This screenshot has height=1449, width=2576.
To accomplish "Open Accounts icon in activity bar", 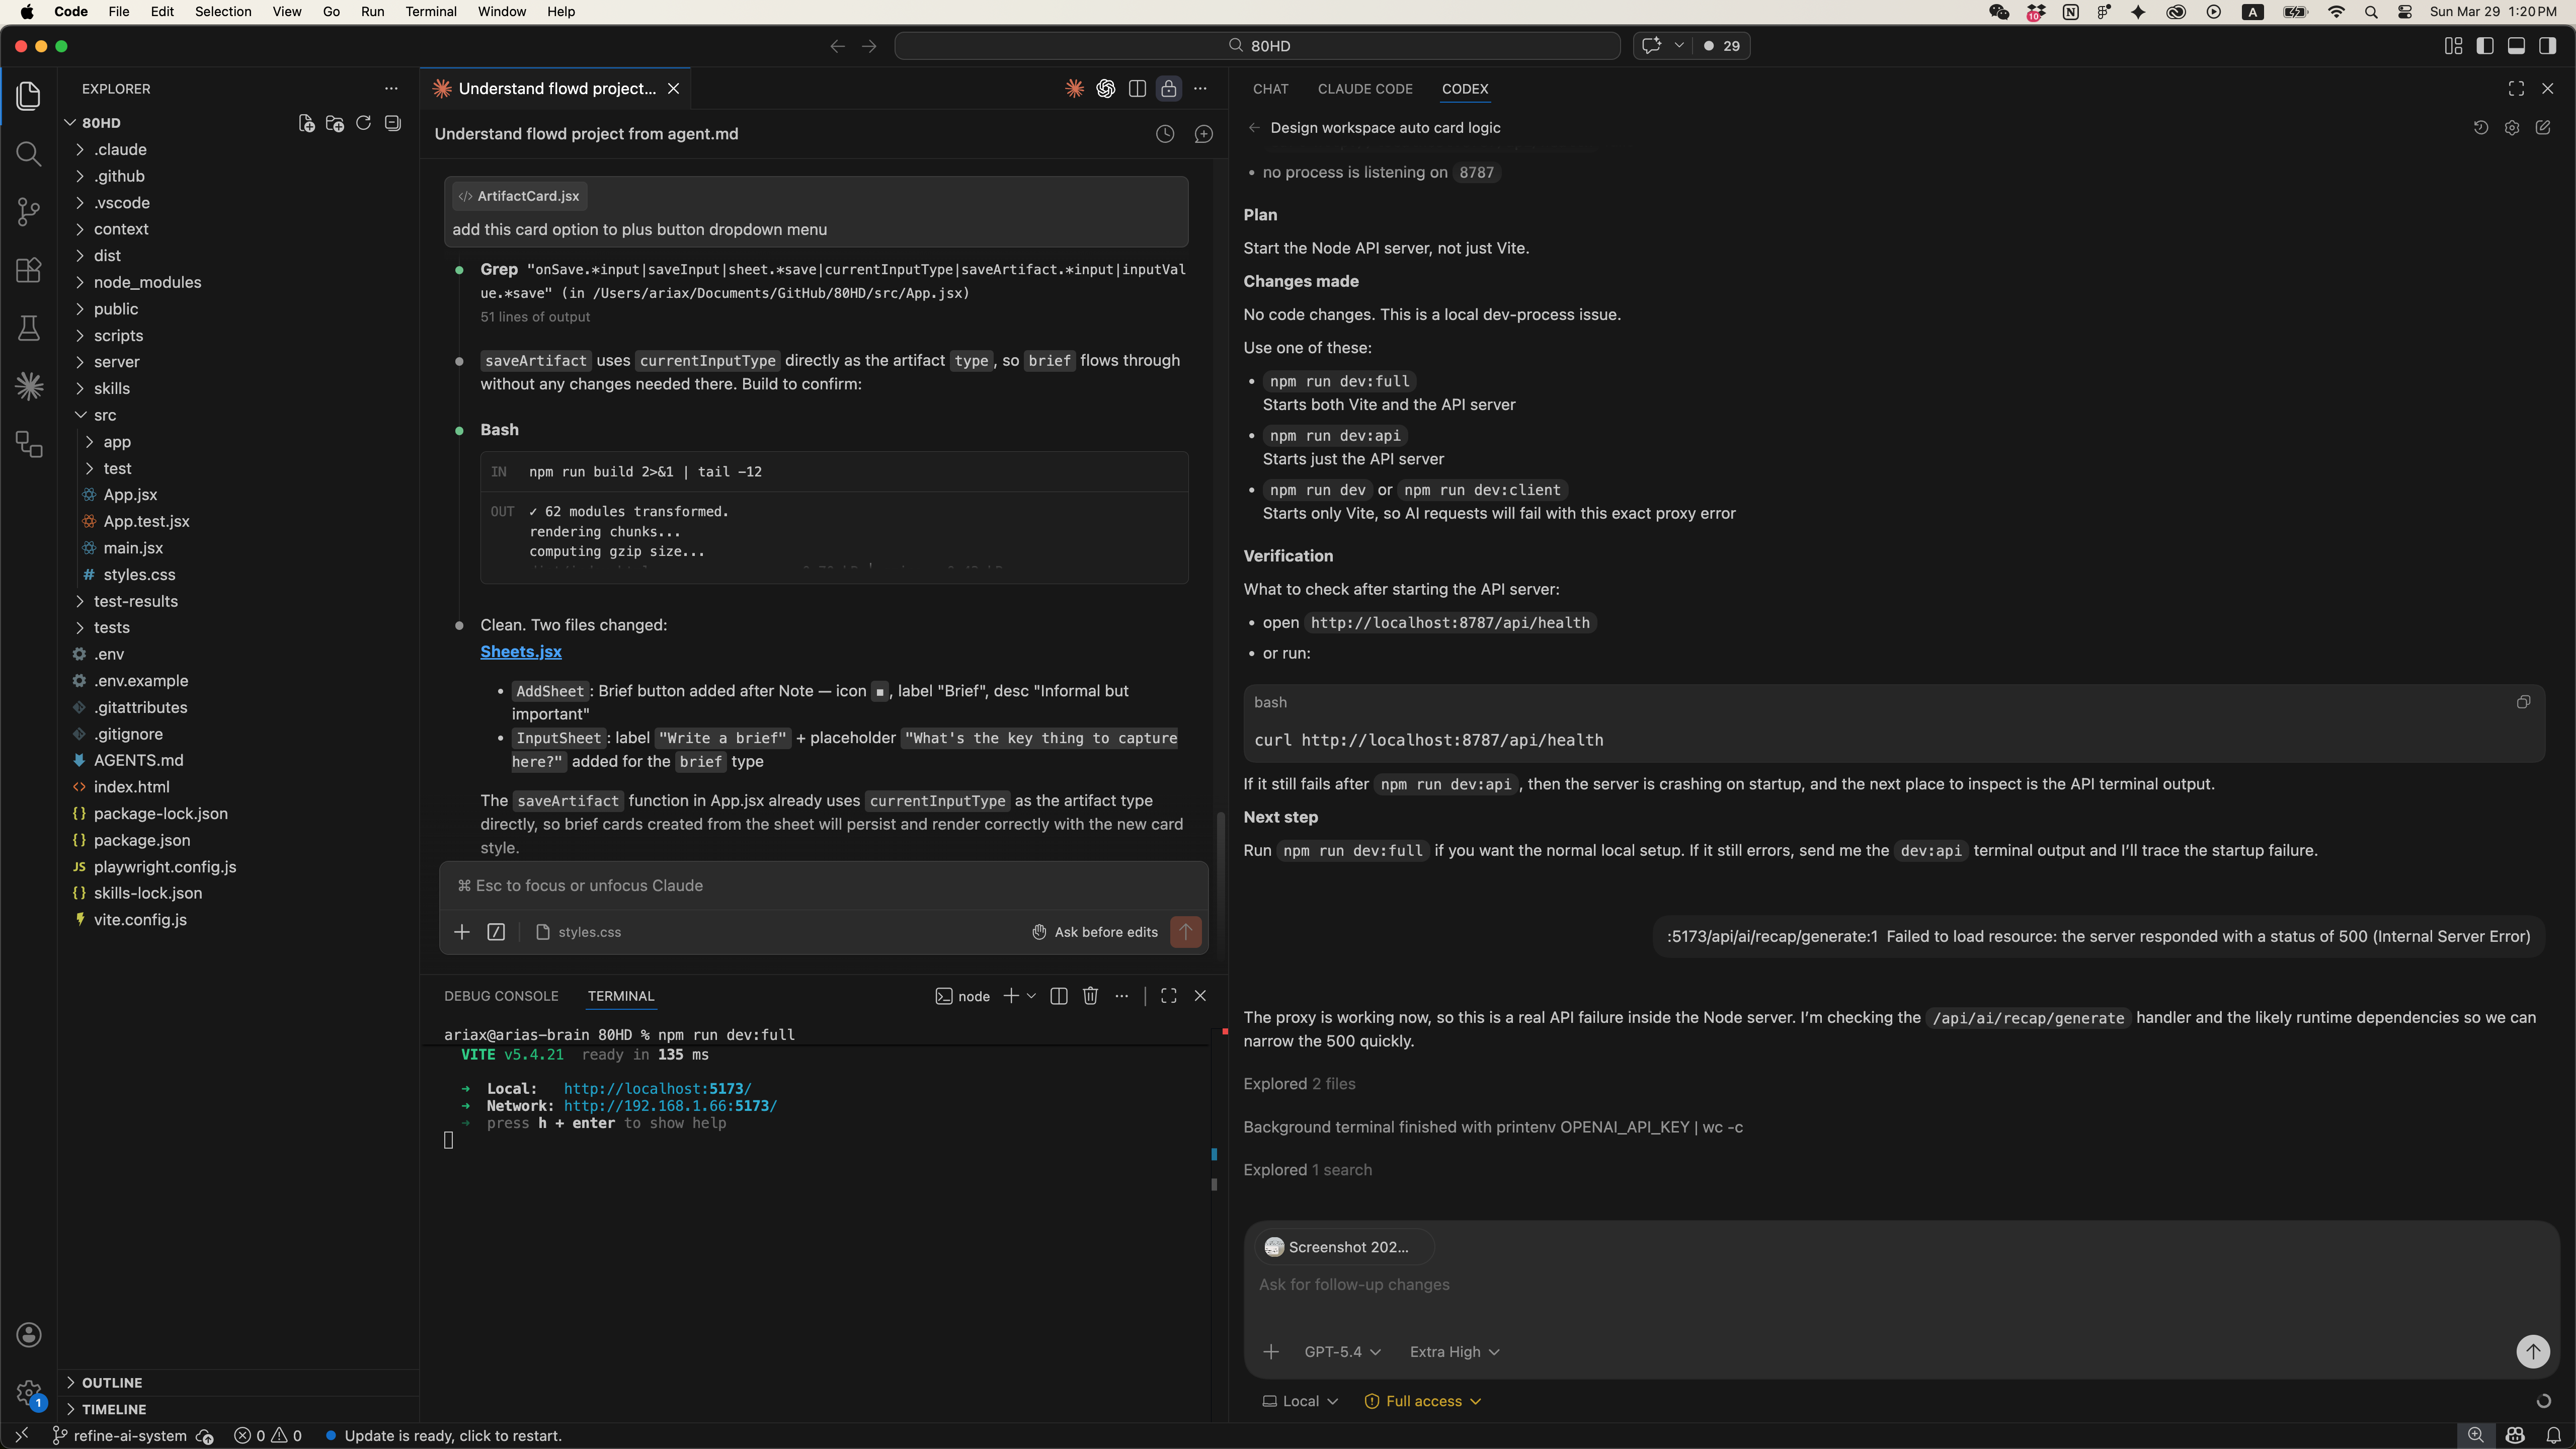I will tap(29, 1334).
